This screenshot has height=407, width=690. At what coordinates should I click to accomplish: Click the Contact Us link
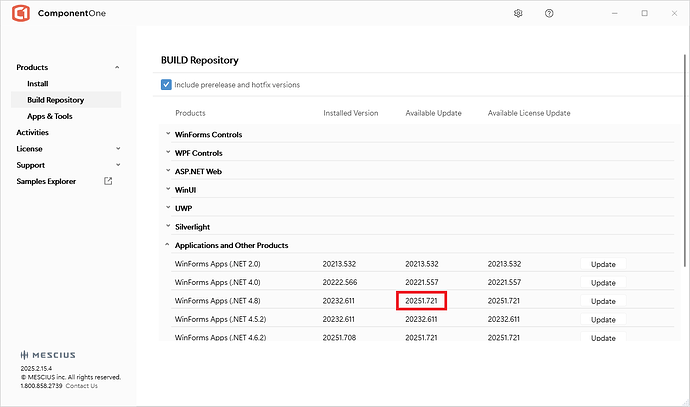click(x=82, y=386)
